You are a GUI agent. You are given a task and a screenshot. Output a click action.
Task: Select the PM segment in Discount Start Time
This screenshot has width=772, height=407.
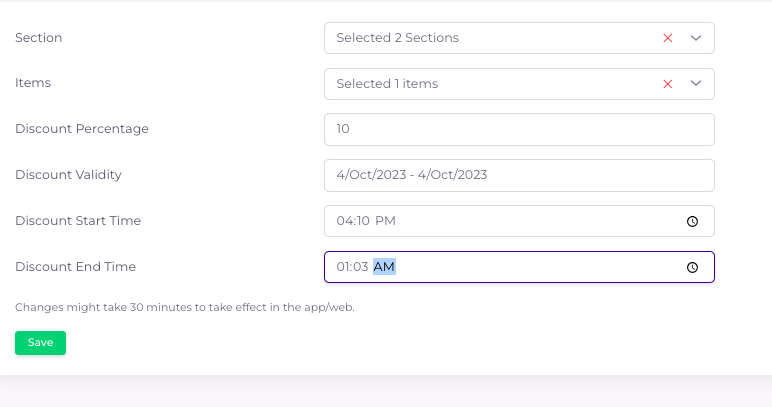[386, 221]
